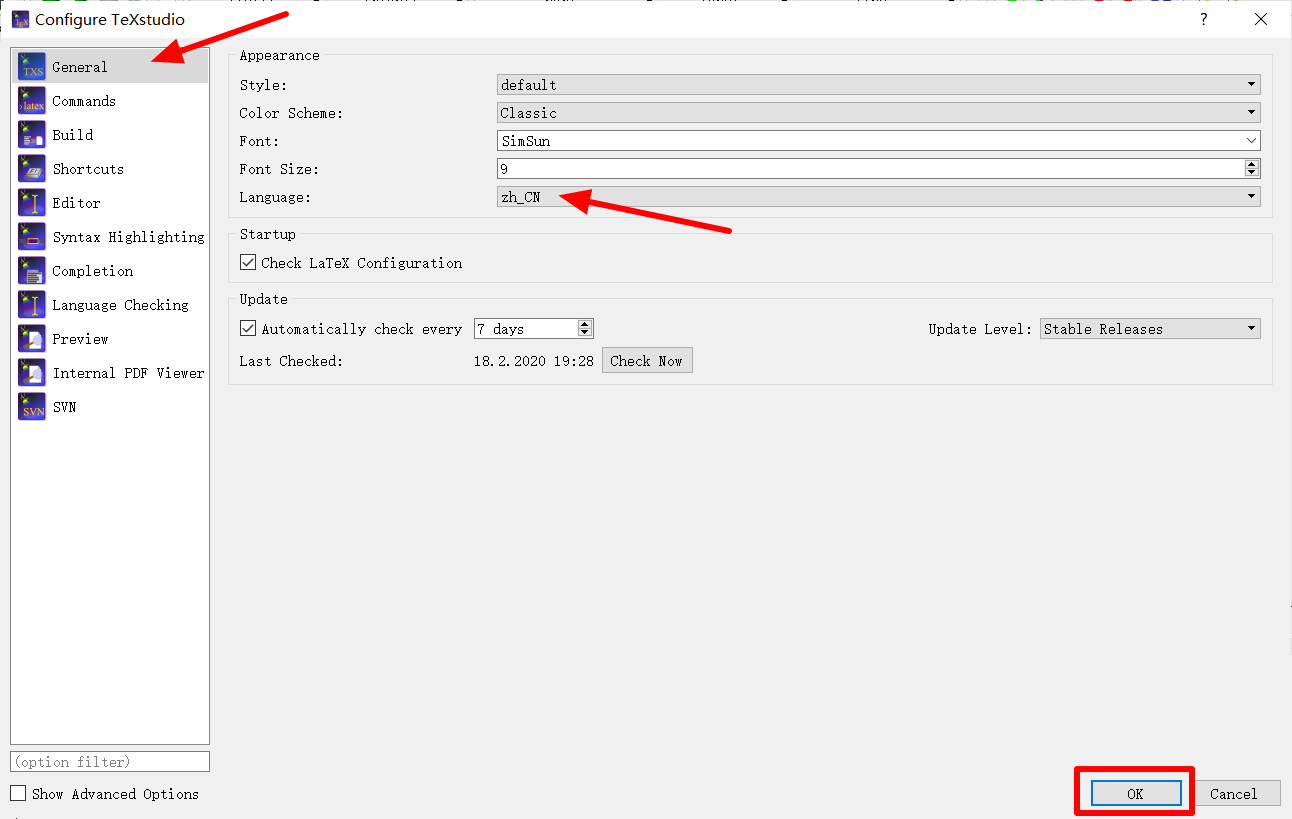The image size is (1292, 819).
Task: Open the Commands settings page
Action: point(110,101)
